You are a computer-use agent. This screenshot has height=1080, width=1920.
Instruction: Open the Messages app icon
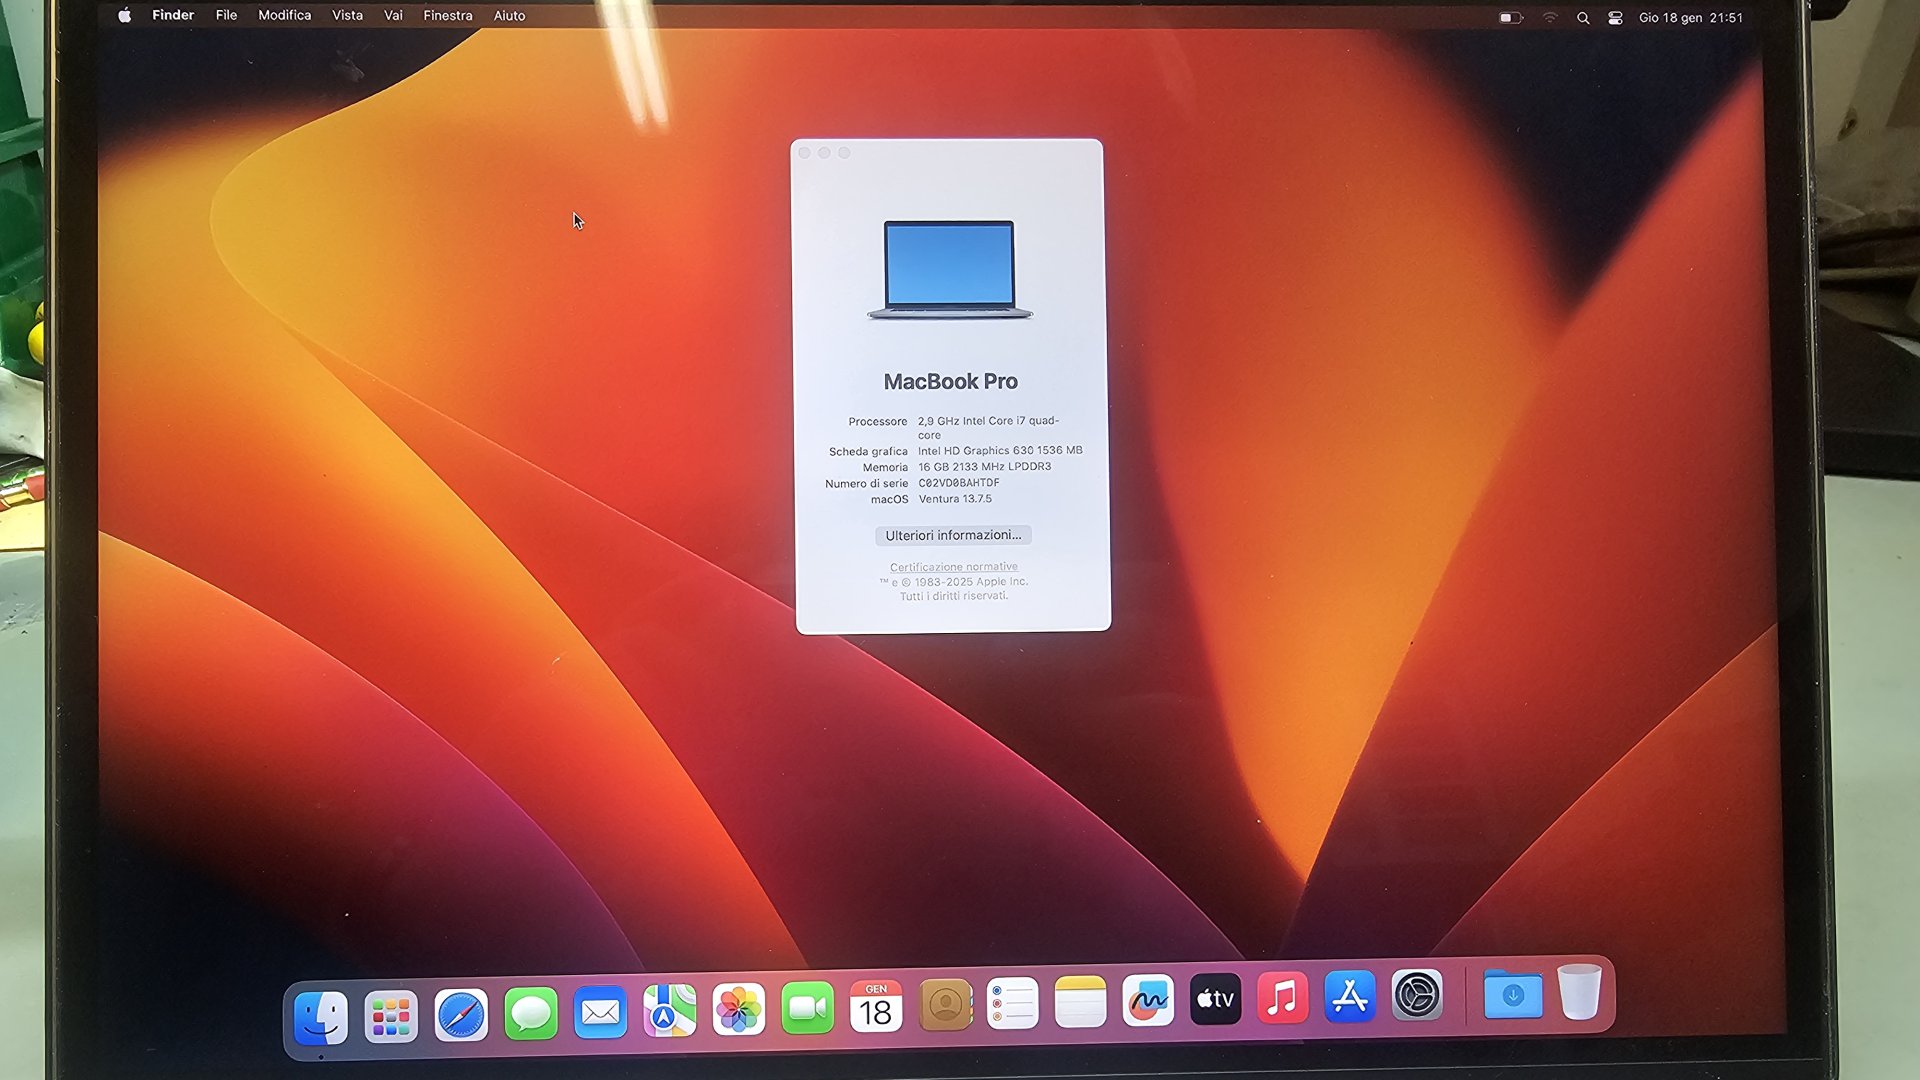coord(531,1015)
